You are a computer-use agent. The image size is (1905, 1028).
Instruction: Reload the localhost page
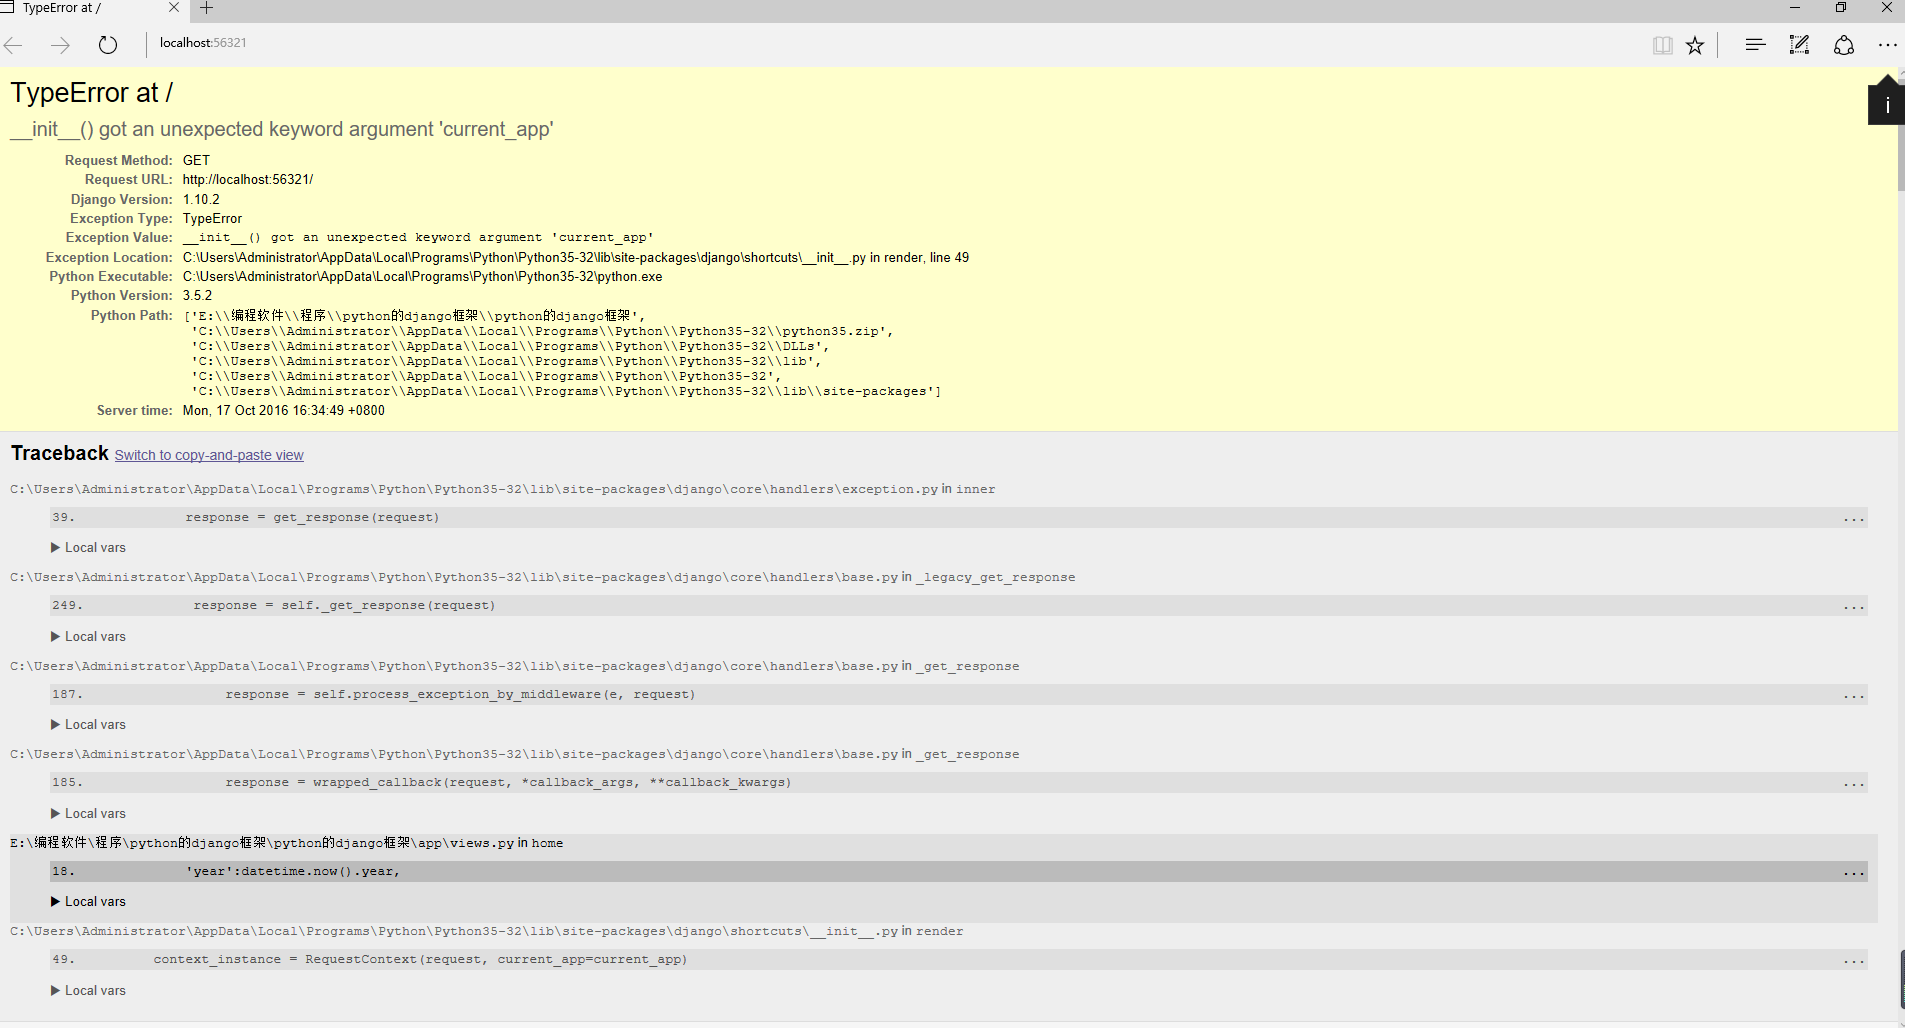point(108,45)
